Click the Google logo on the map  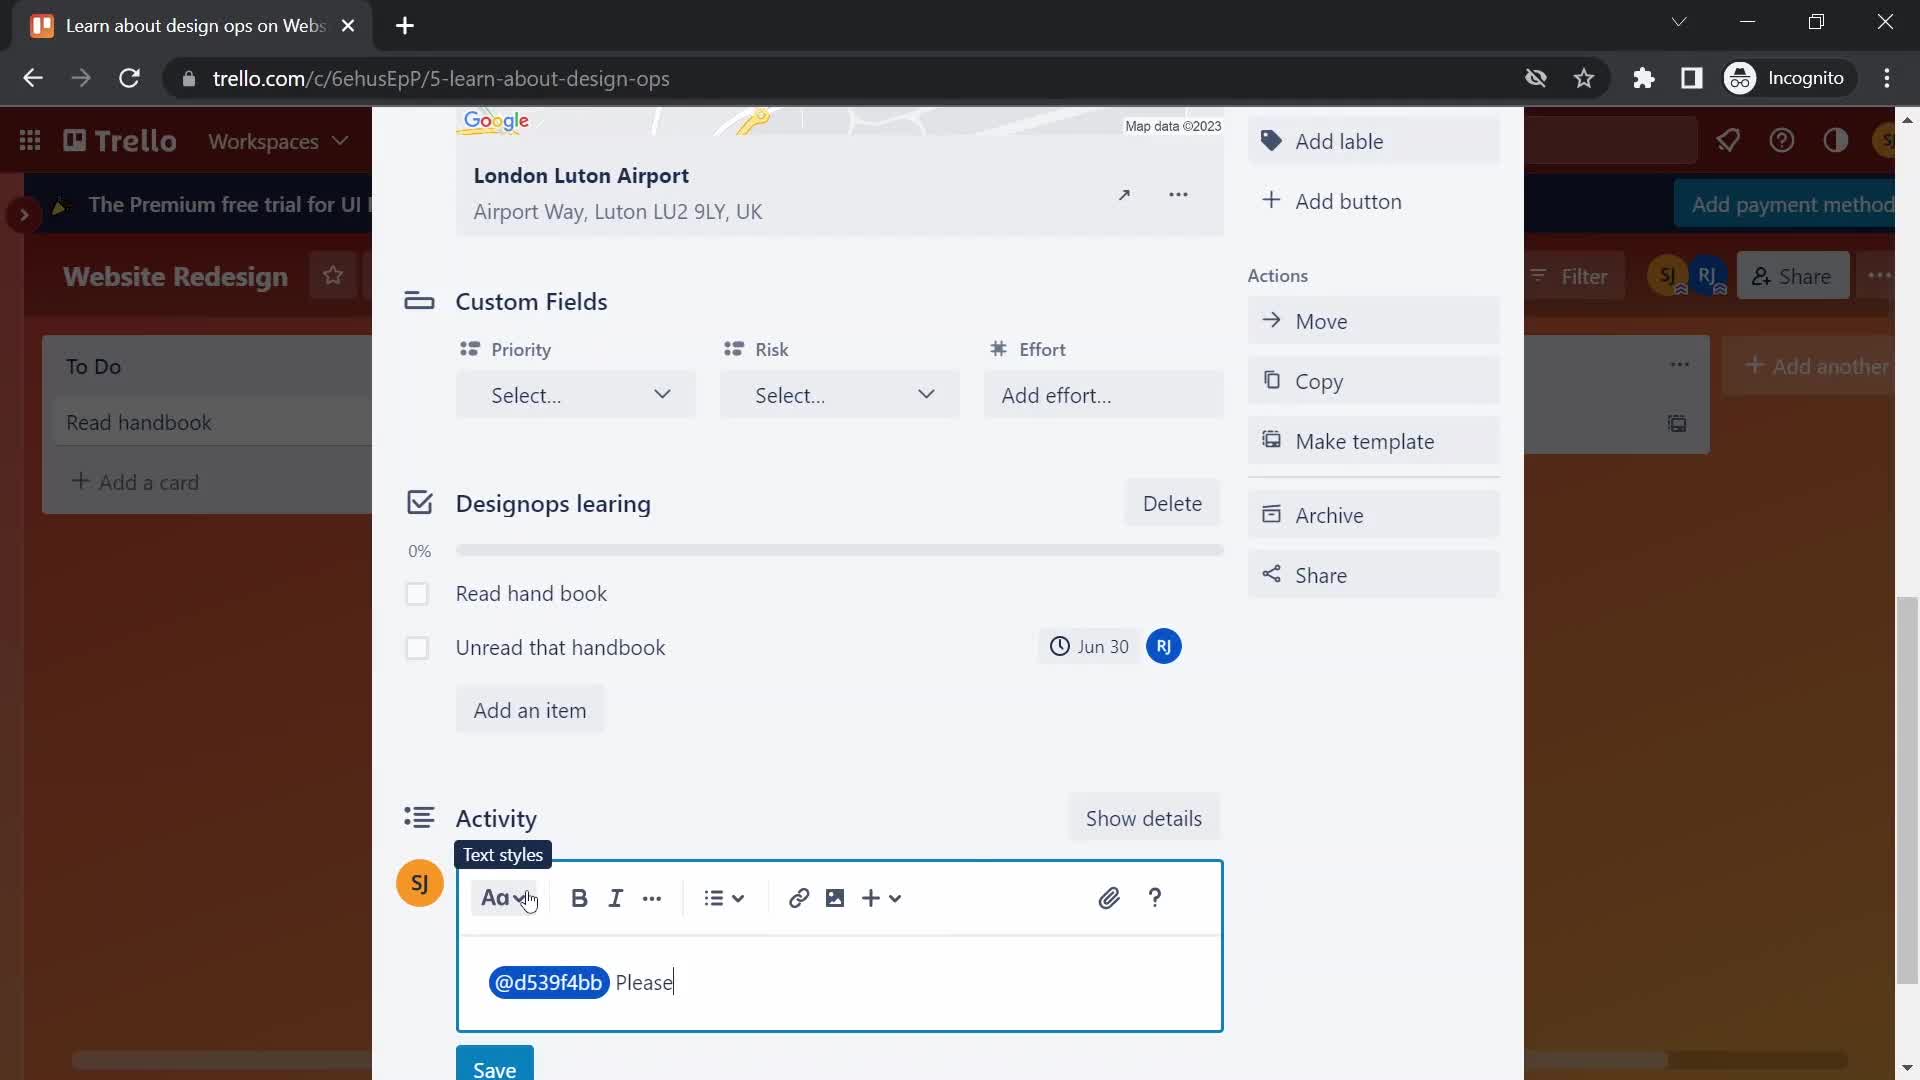496,121
